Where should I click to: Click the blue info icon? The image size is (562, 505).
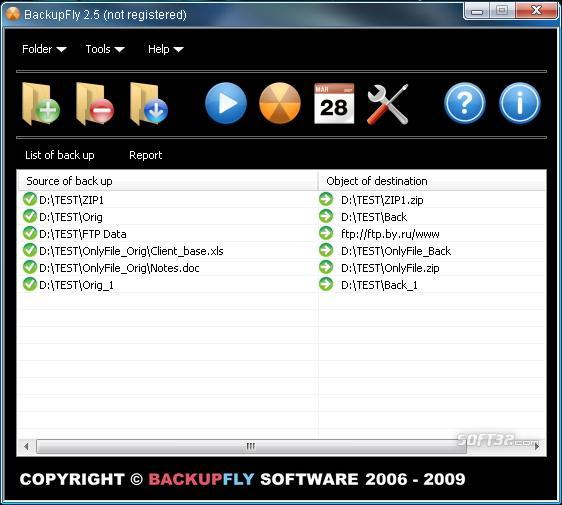pos(519,103)
